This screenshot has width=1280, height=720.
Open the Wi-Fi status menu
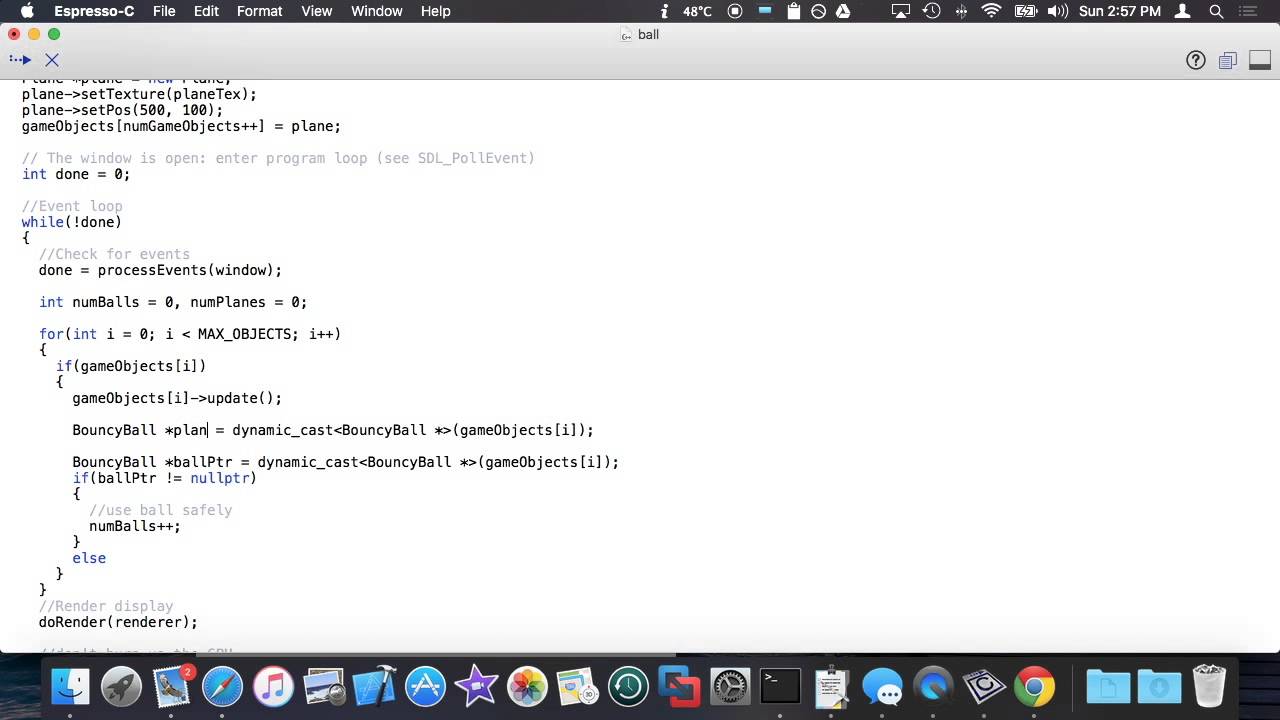[x=991, y=11]
